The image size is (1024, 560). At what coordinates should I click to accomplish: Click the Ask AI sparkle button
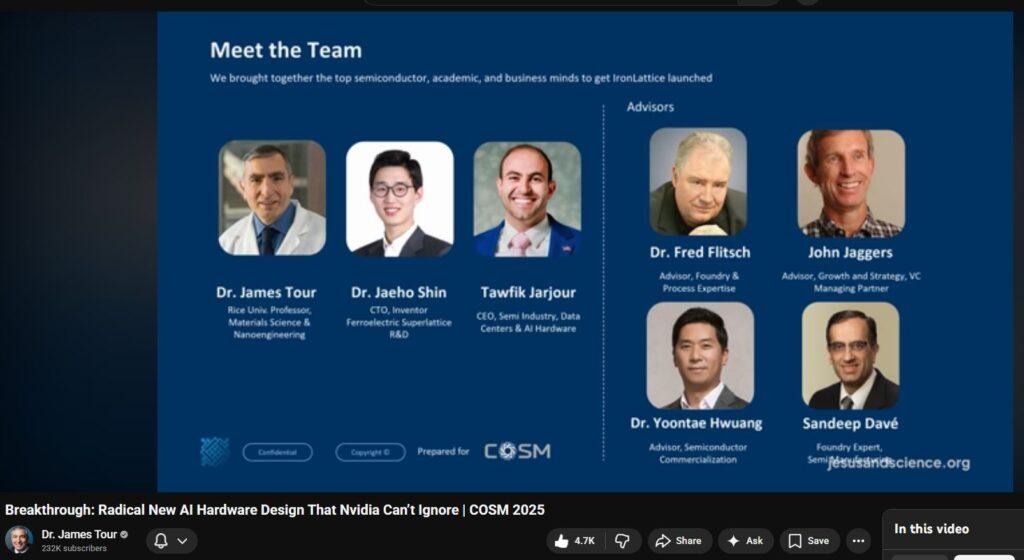(745, 541)
